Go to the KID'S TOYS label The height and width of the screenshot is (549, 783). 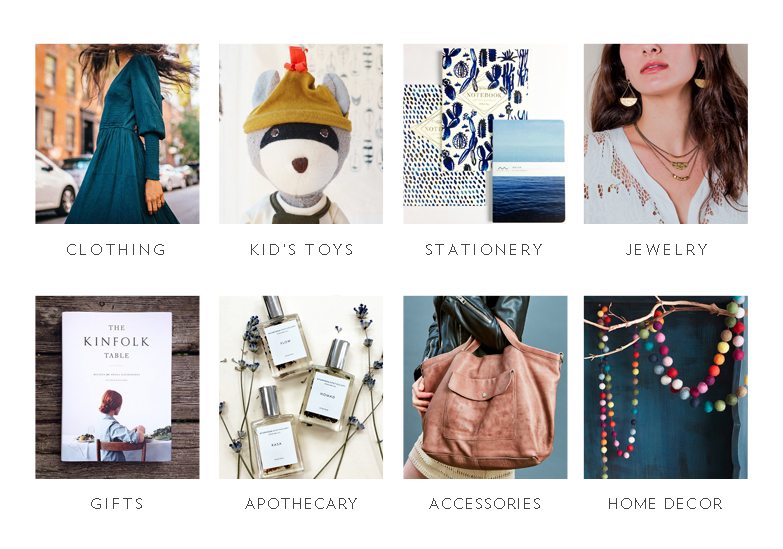[x=302, y=249]
